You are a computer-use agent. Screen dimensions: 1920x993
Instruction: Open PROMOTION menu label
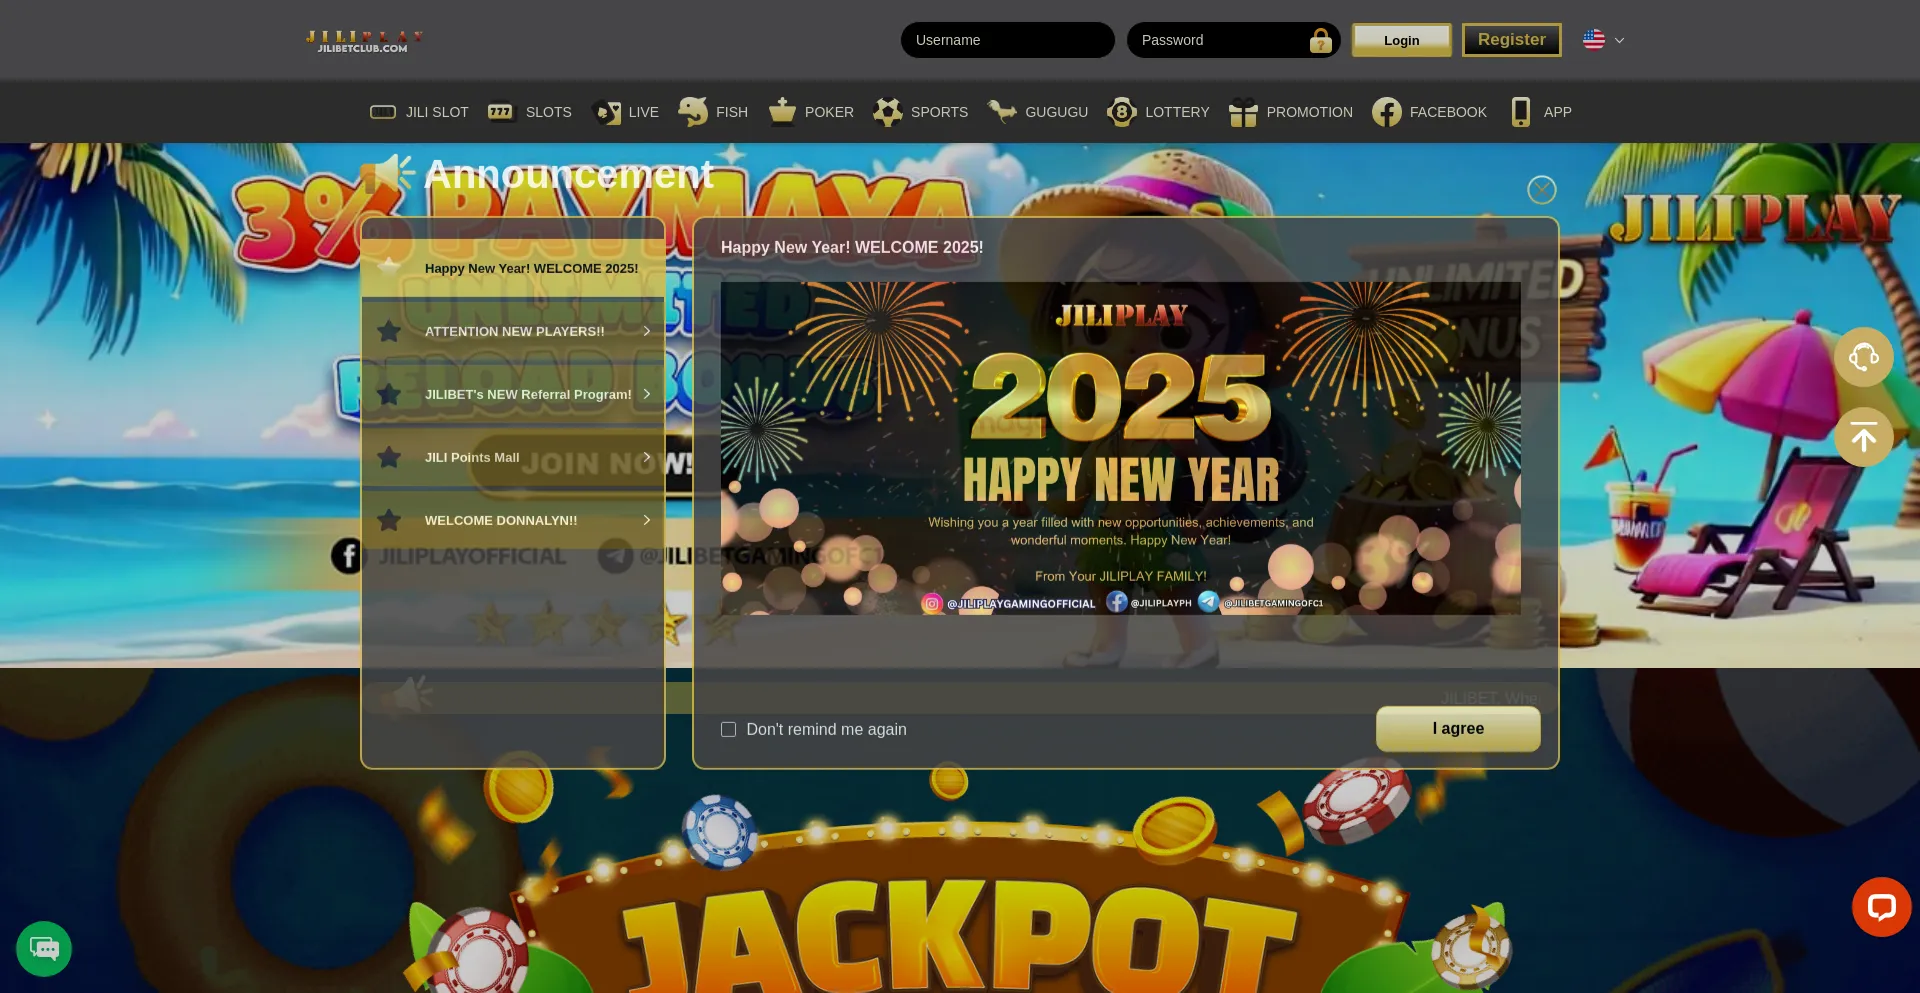1309,112
